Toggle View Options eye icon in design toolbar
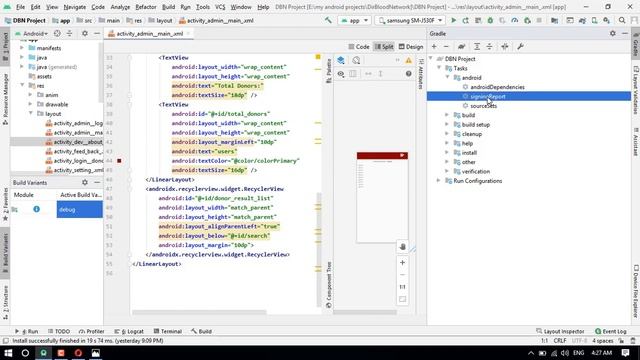The height and width of the screenshot is (360, 640). tap(341, 74)
